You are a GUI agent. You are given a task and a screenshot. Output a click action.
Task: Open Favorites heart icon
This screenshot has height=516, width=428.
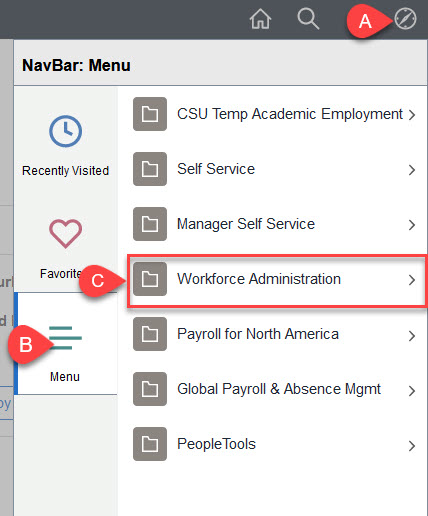pos(65,233)
